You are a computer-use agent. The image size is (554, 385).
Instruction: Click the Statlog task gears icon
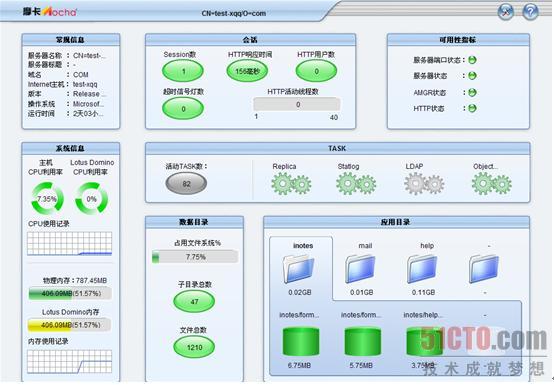356,184
